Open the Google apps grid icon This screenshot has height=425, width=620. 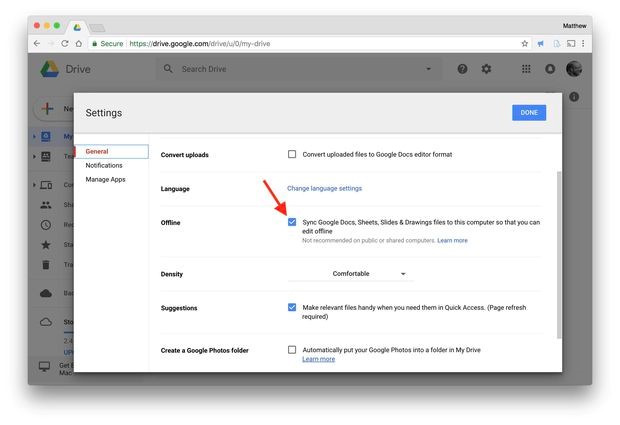pyautogui.click(x=526, y=69)
